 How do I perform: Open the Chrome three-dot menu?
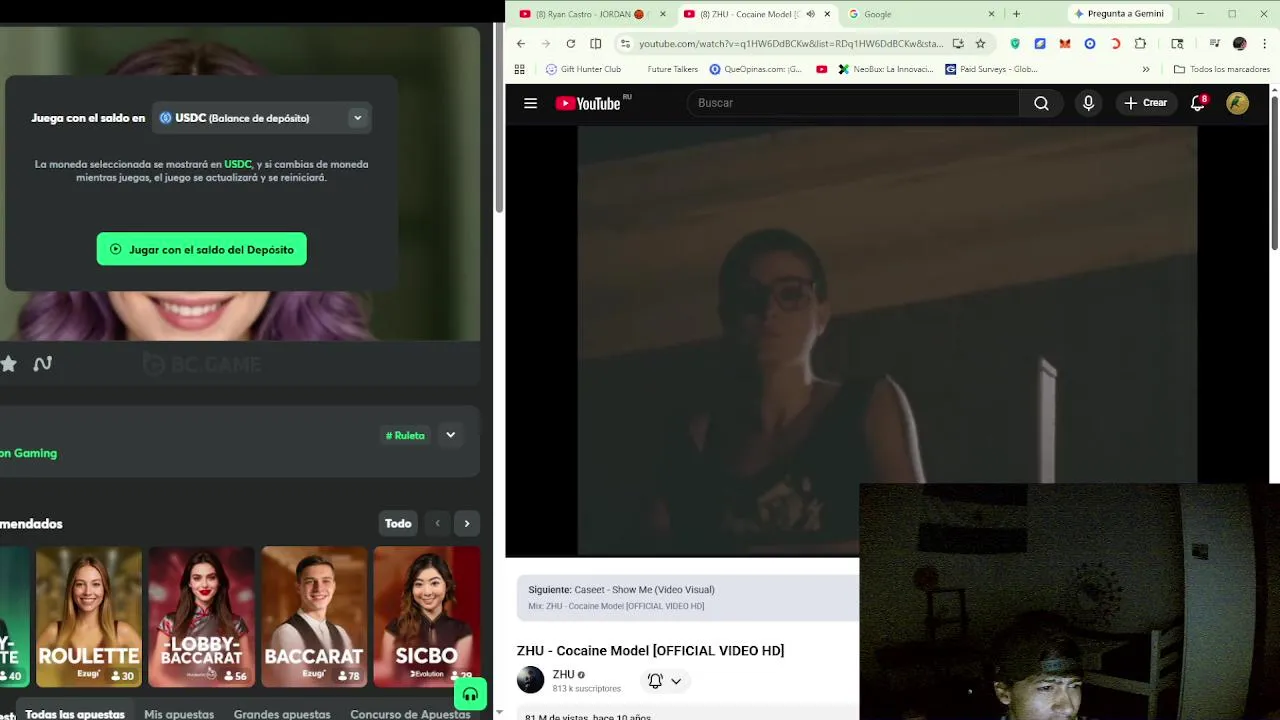point(1265,43)
